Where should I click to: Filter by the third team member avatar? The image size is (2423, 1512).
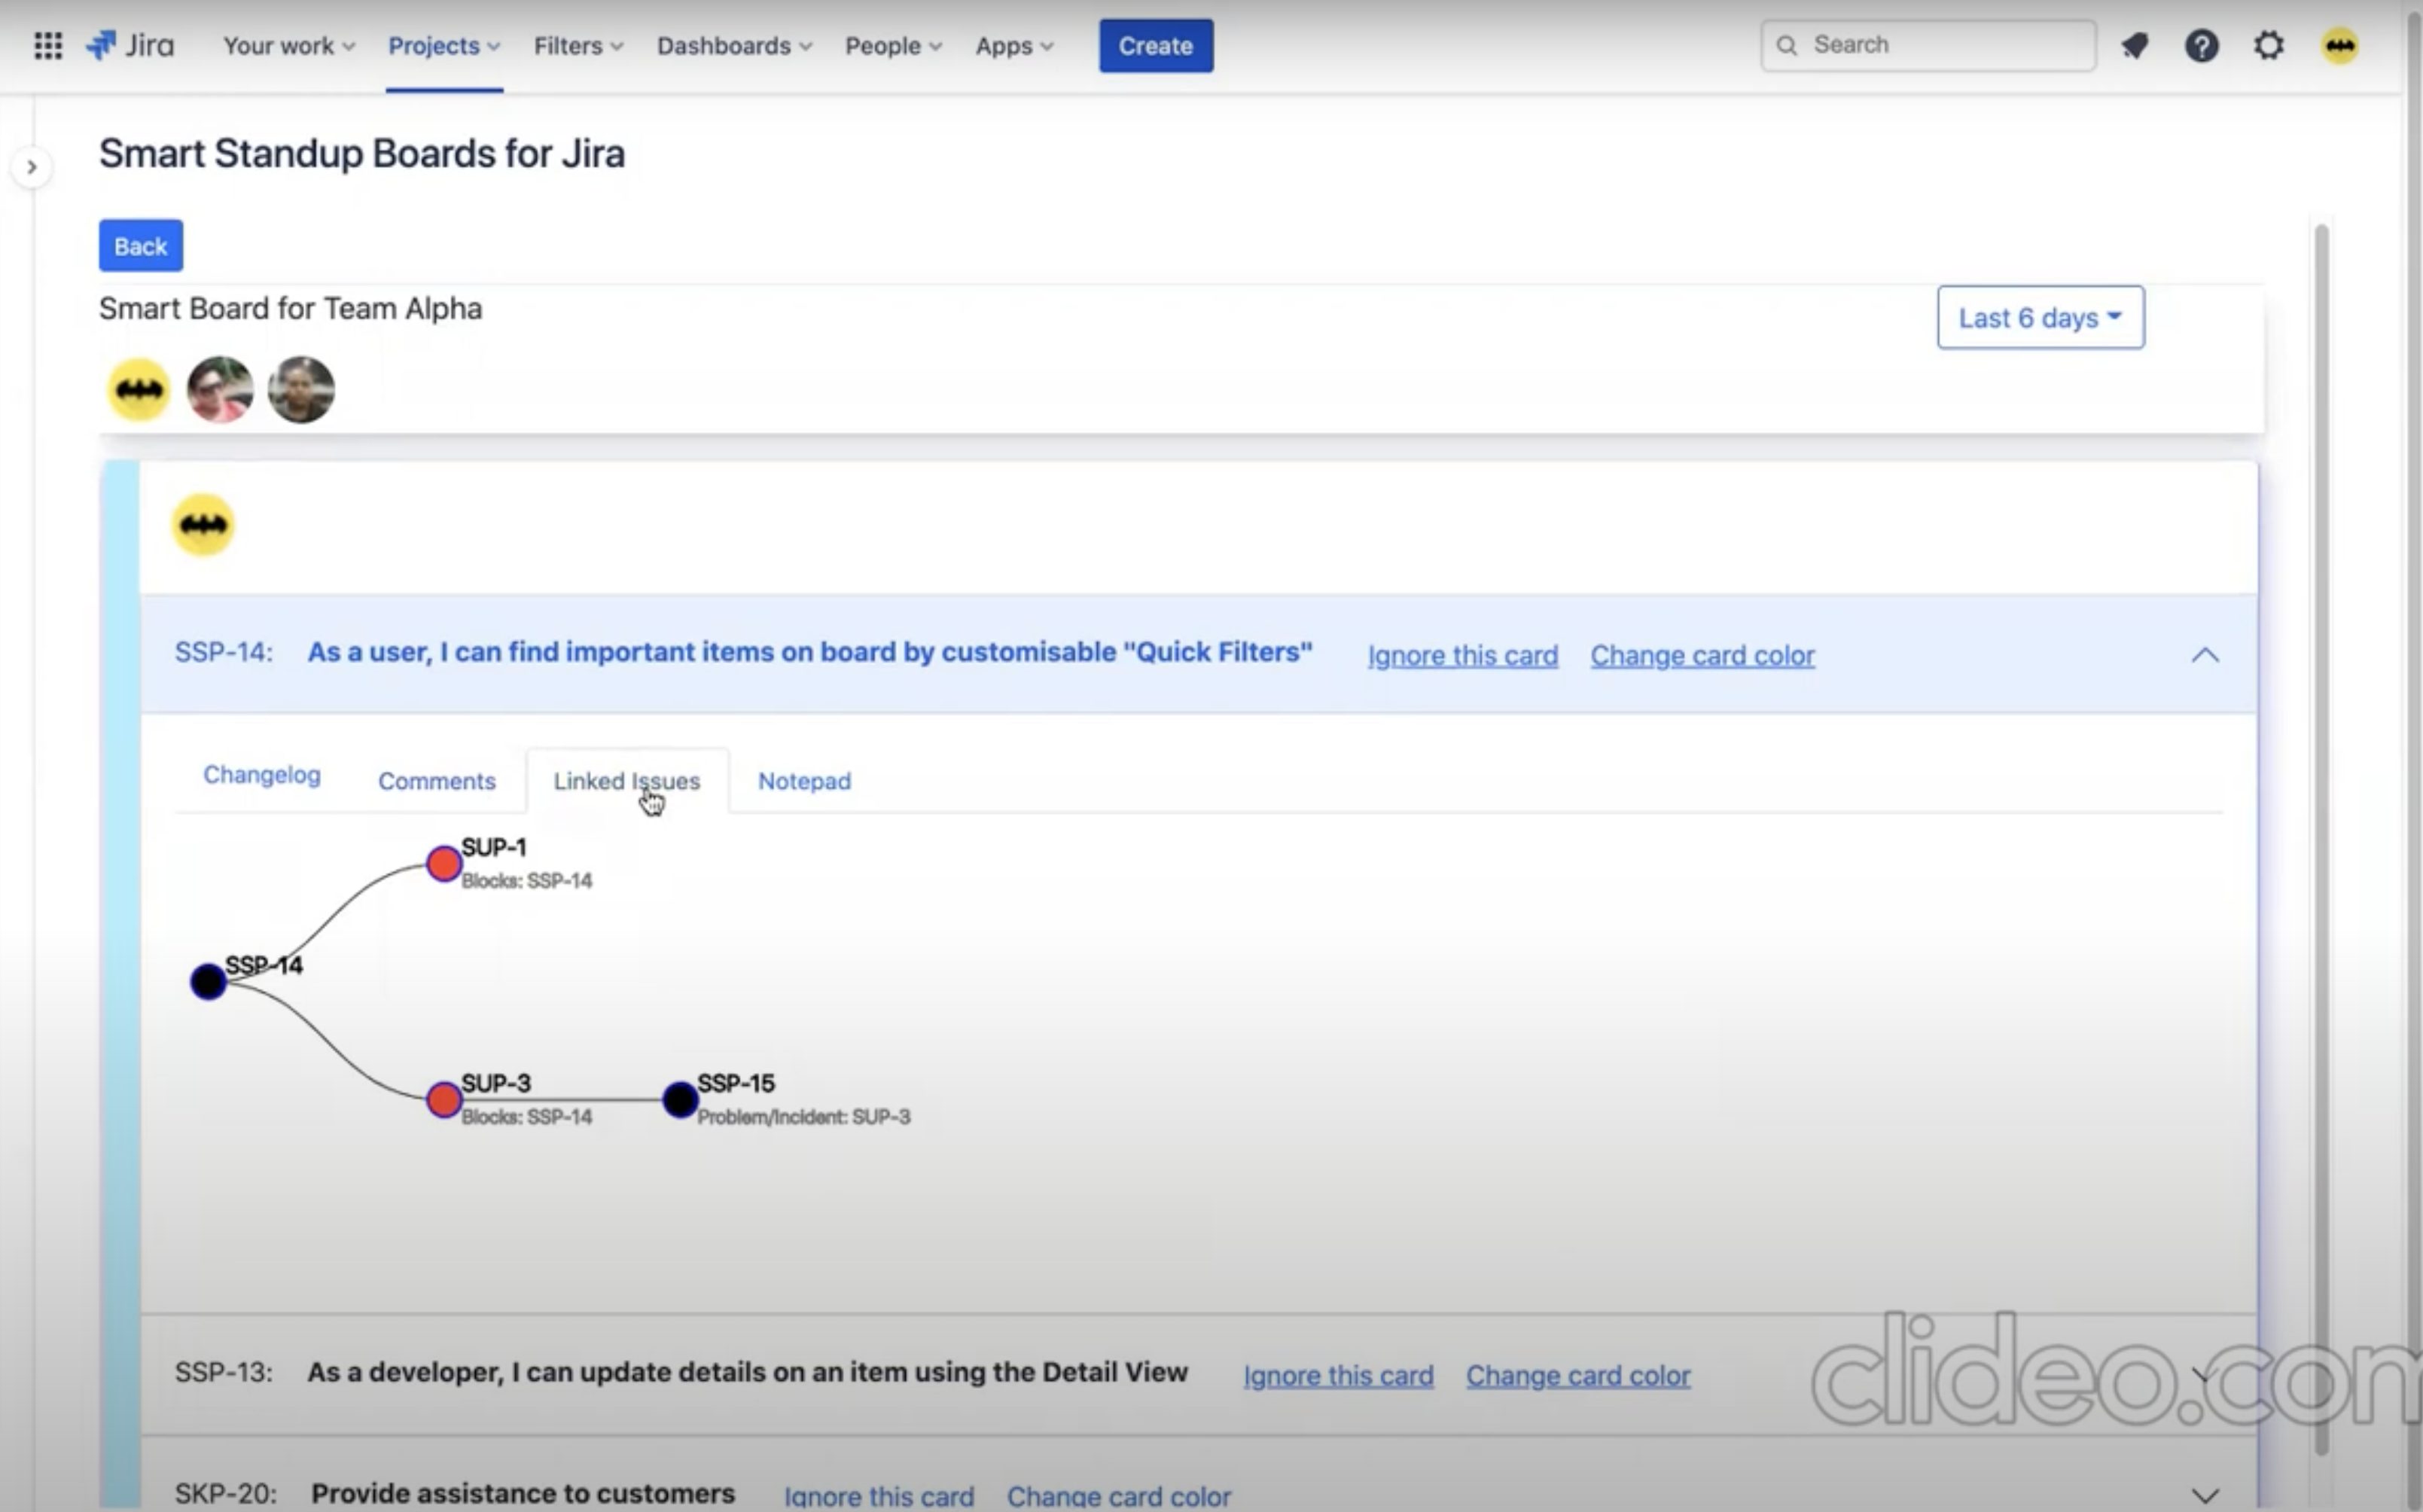pos(301,390)
